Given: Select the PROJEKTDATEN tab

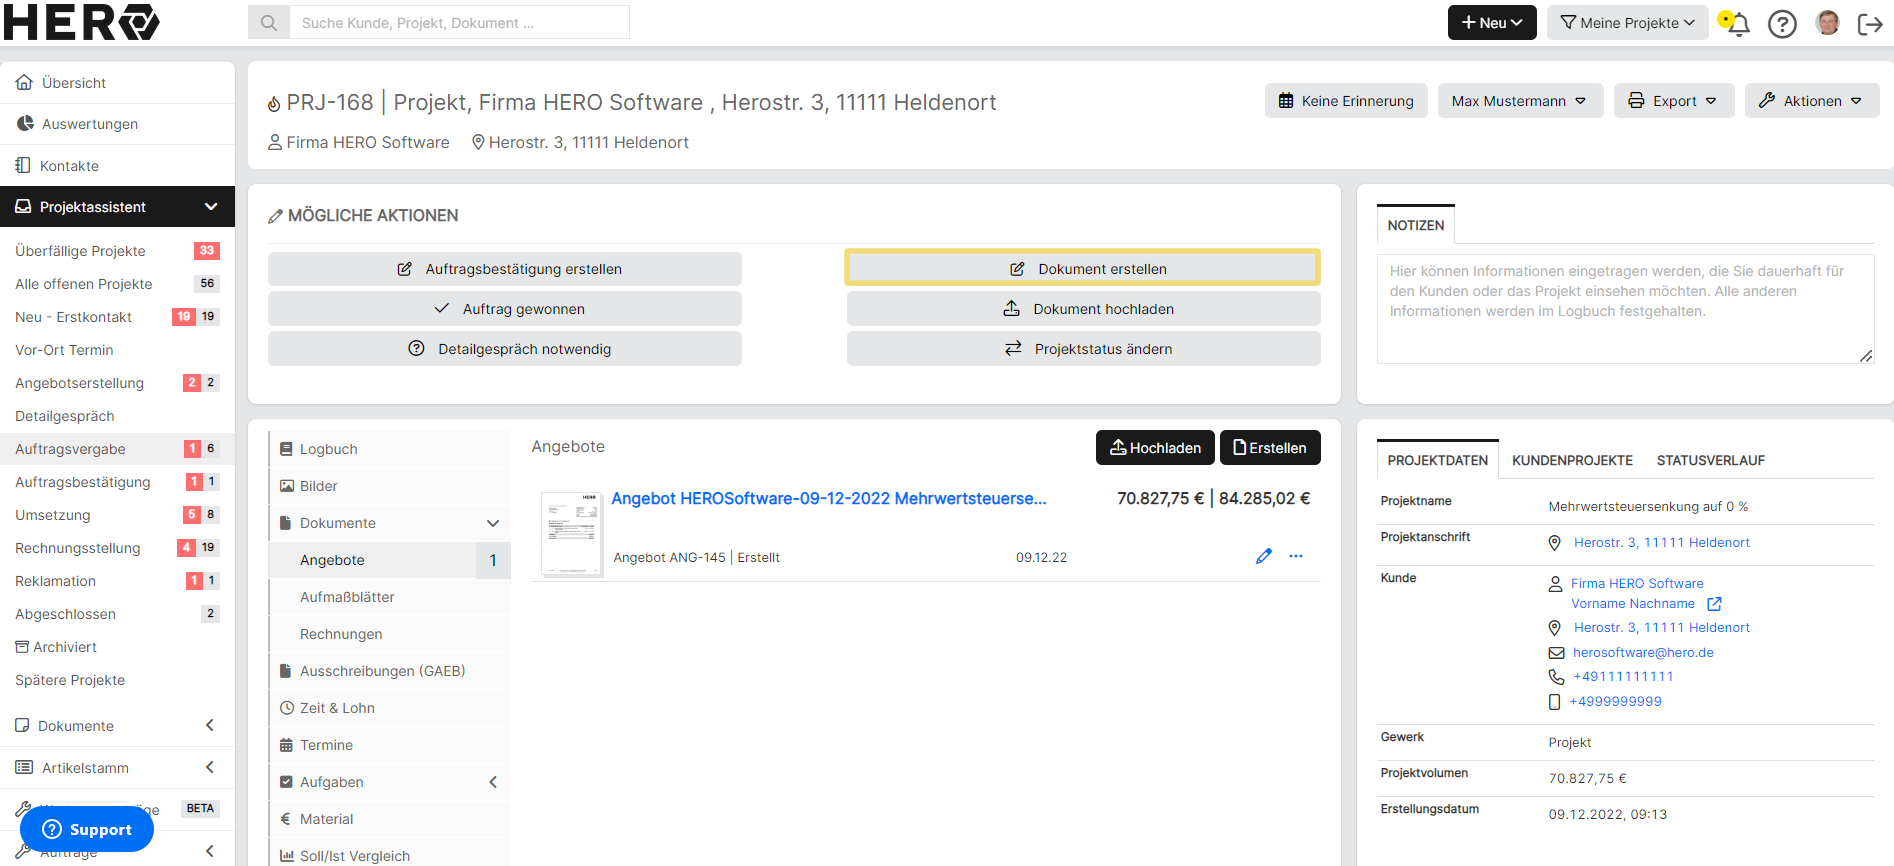Looking at the screenshot, I should pos(1437,460).
